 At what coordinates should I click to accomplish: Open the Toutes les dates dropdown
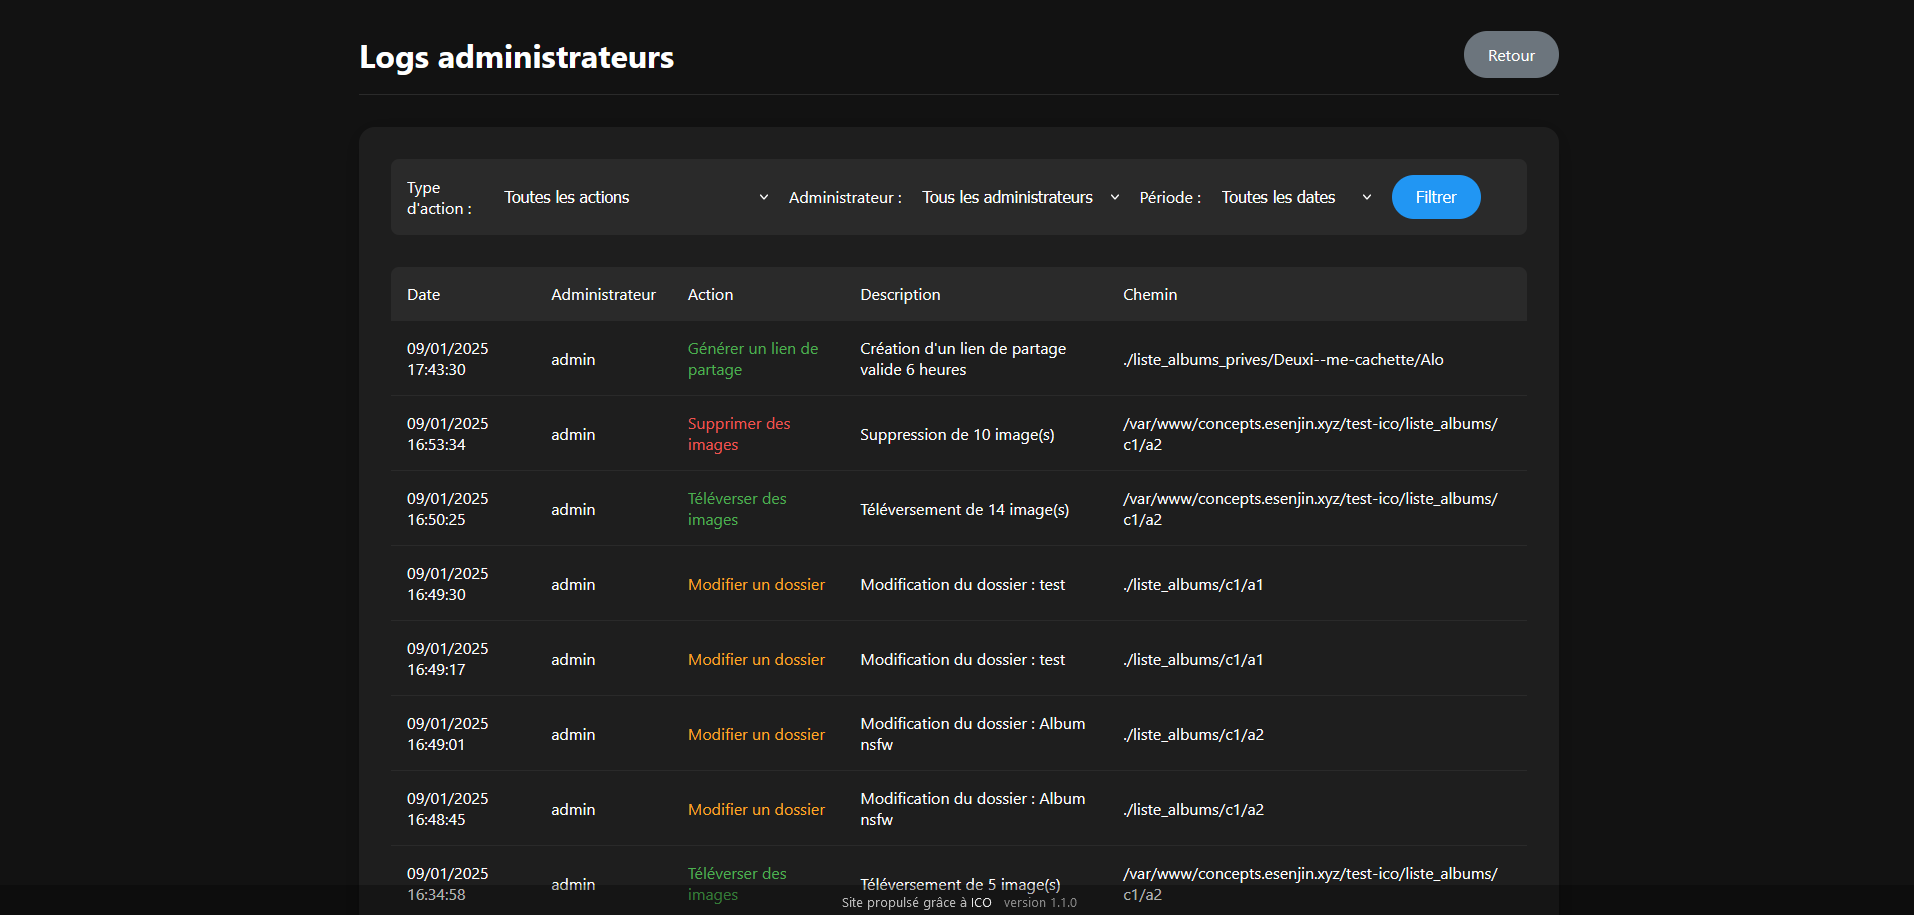[1296, 197]
